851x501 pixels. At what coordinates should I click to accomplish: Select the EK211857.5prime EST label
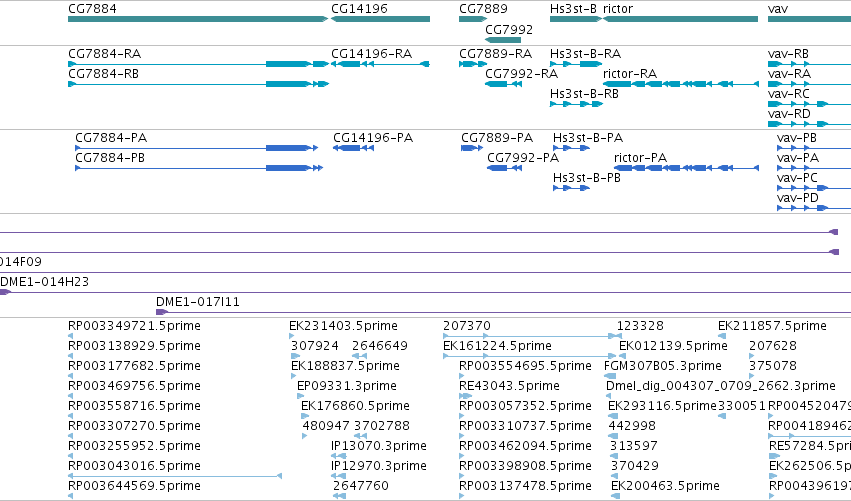(x=773, y=326)
